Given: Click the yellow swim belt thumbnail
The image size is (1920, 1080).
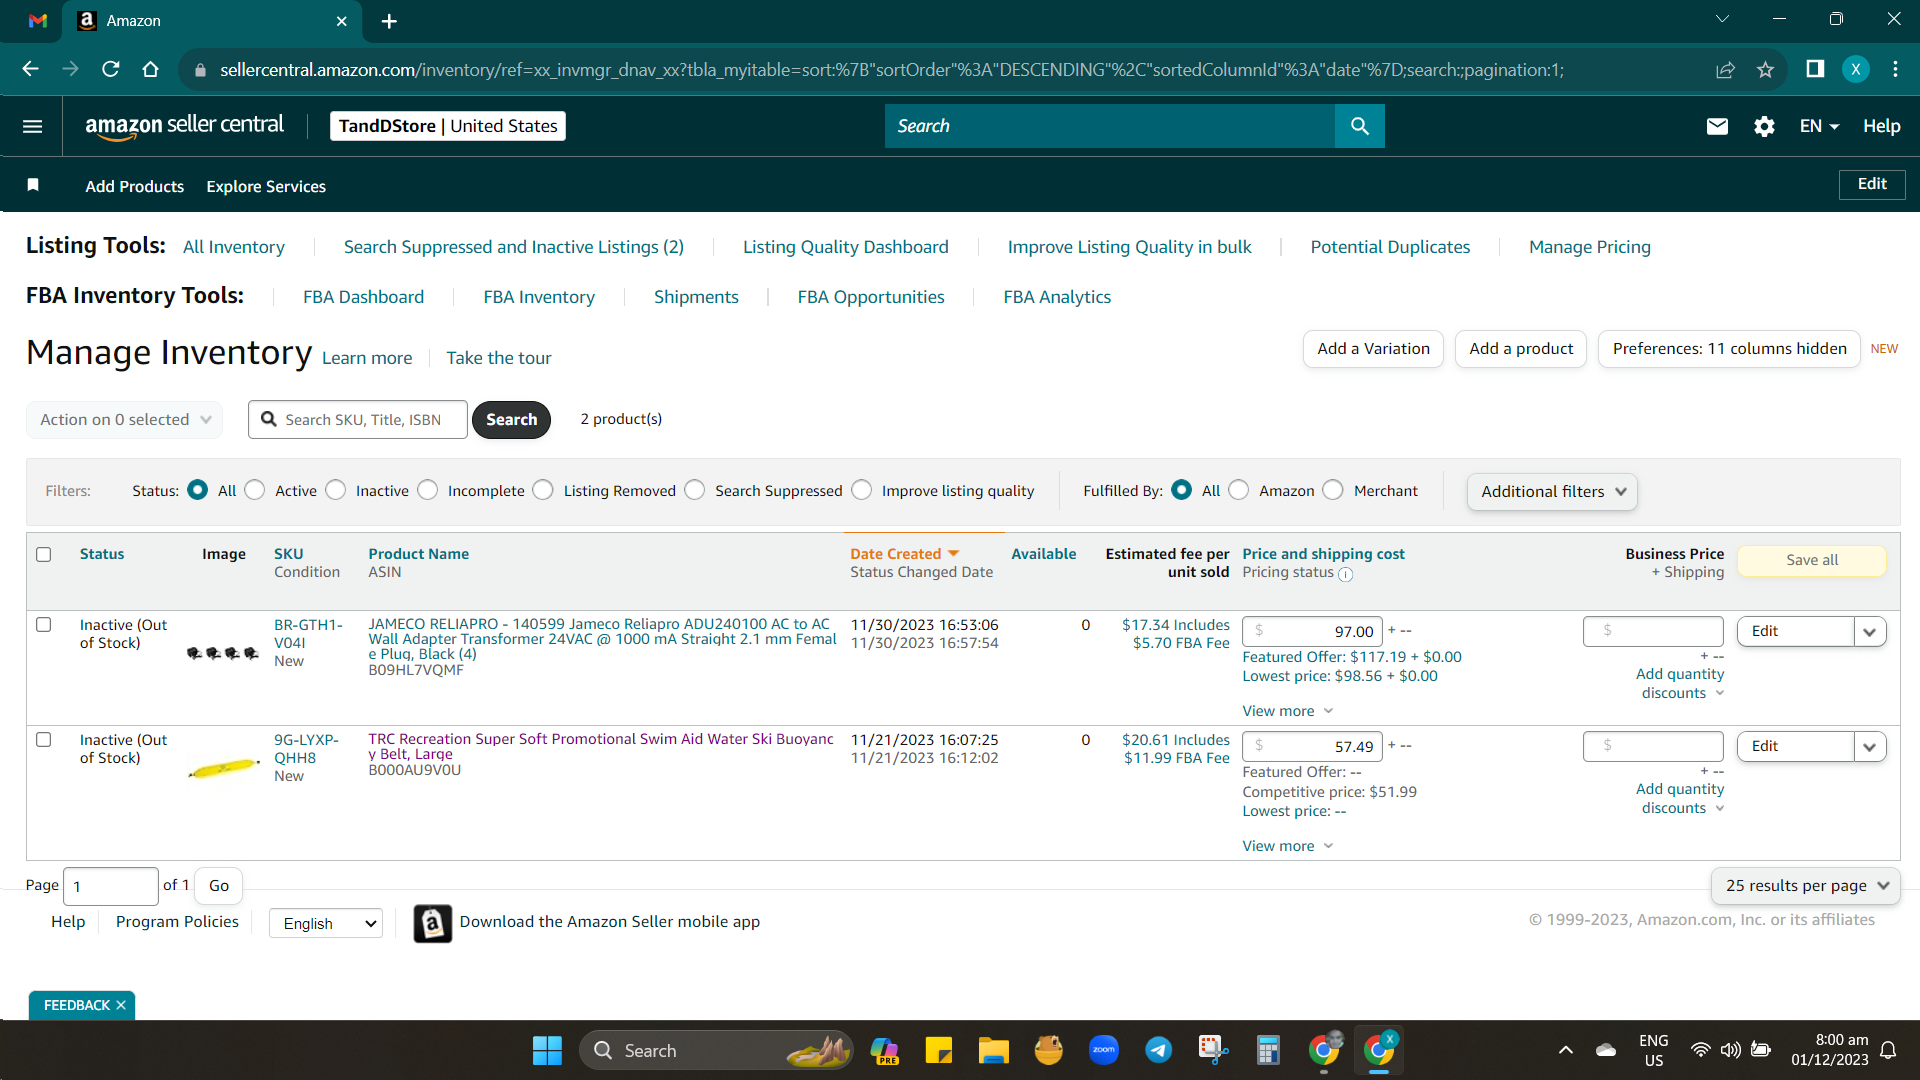Looking at the screenshot, I should pos(225,769).
